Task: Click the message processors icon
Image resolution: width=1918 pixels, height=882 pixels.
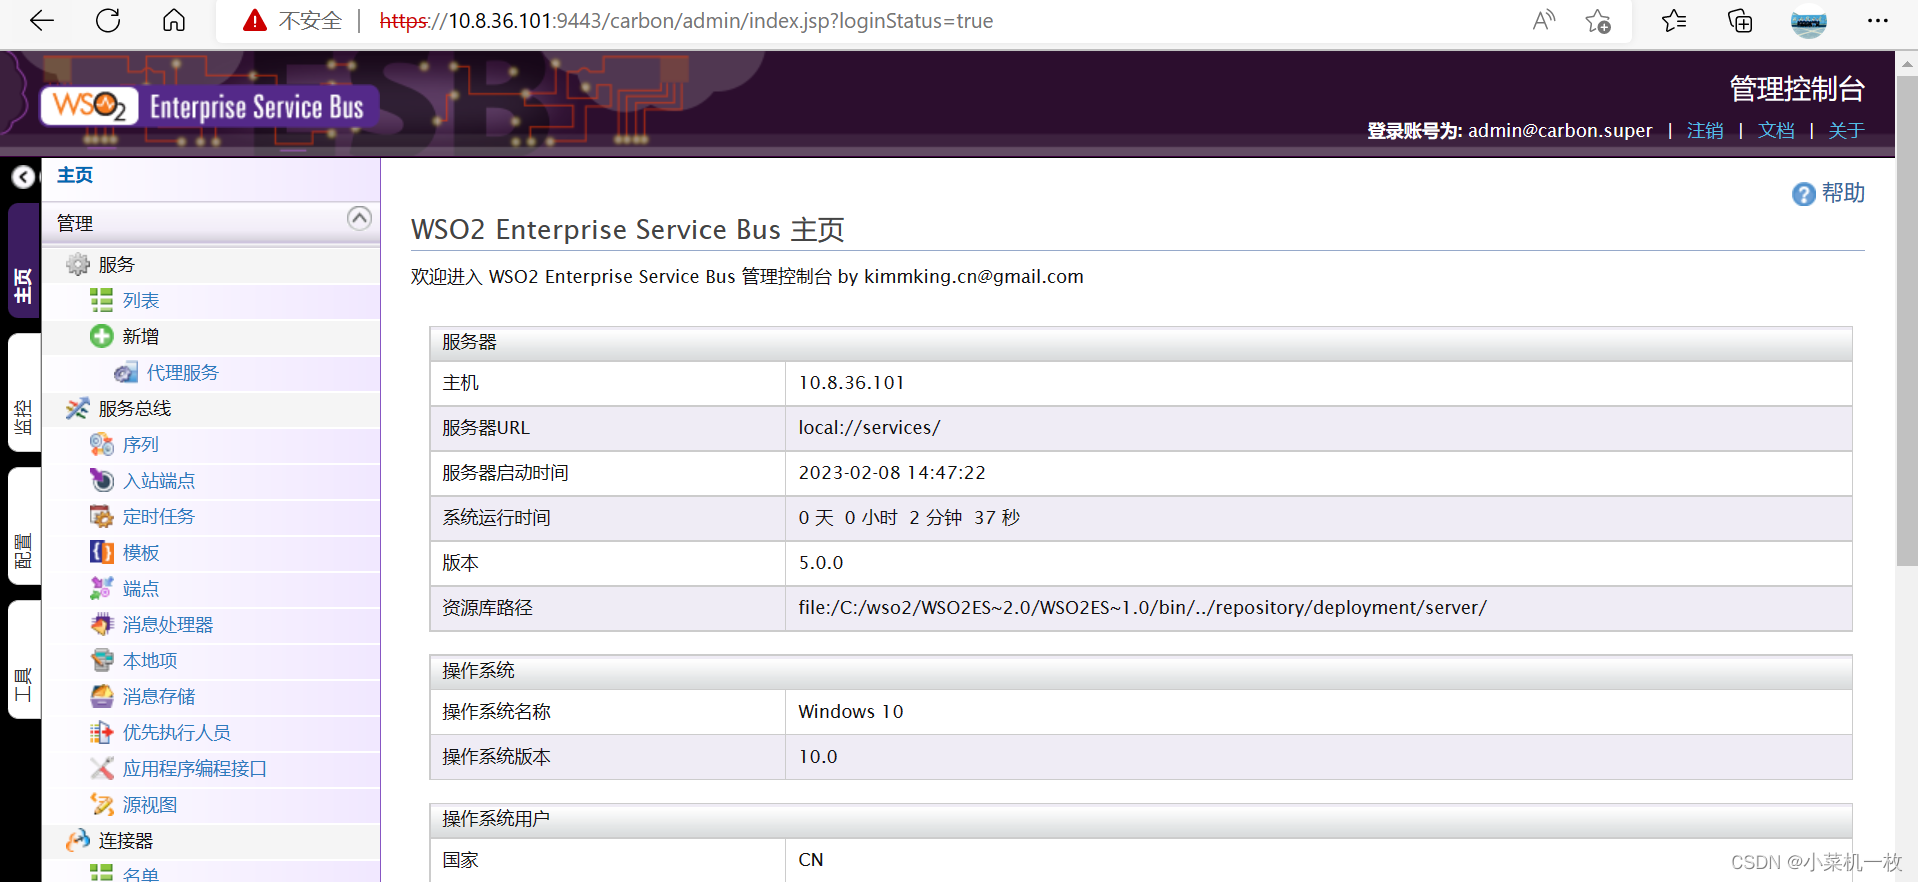Action: pos(101,625)
